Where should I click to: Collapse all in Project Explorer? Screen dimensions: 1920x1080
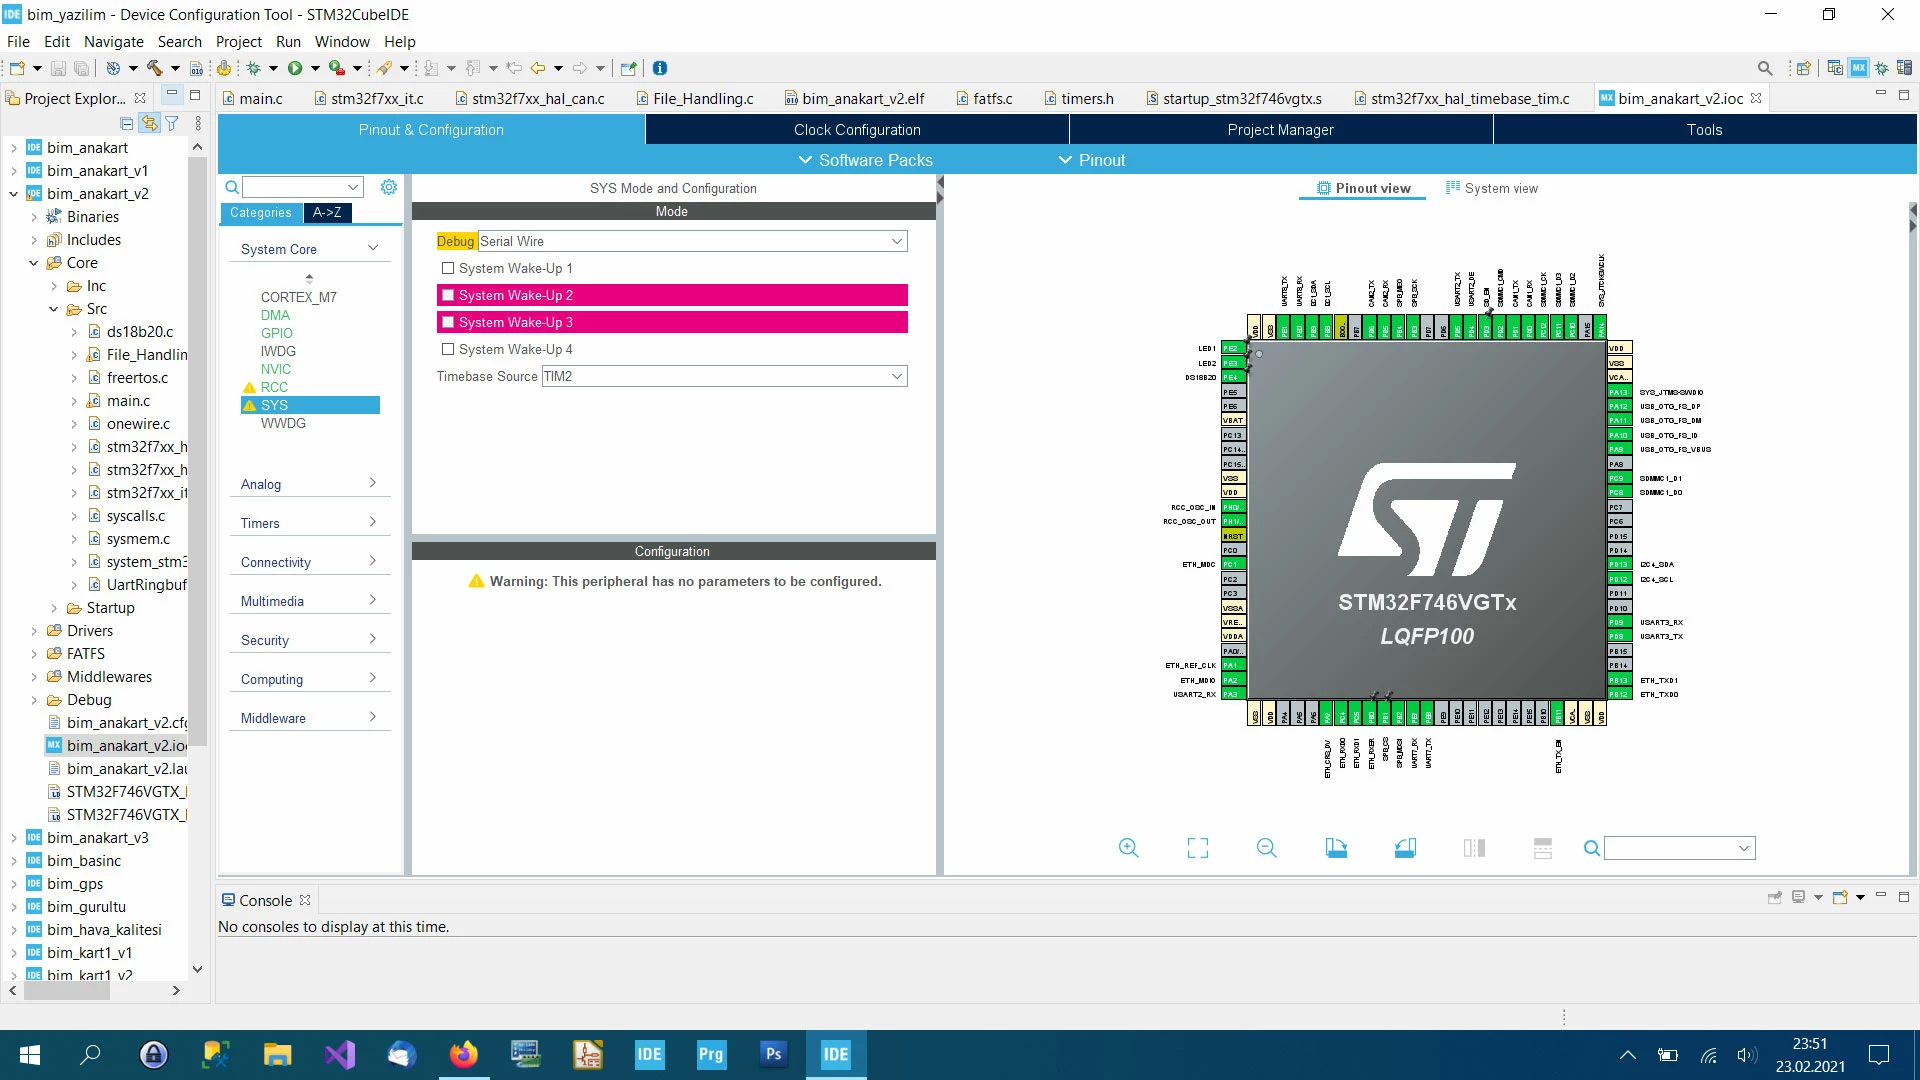click(126, 123)
